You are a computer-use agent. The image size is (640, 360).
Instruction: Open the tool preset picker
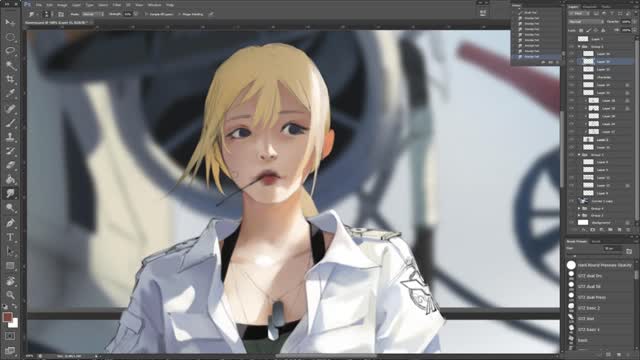click(x=33, y=14)
